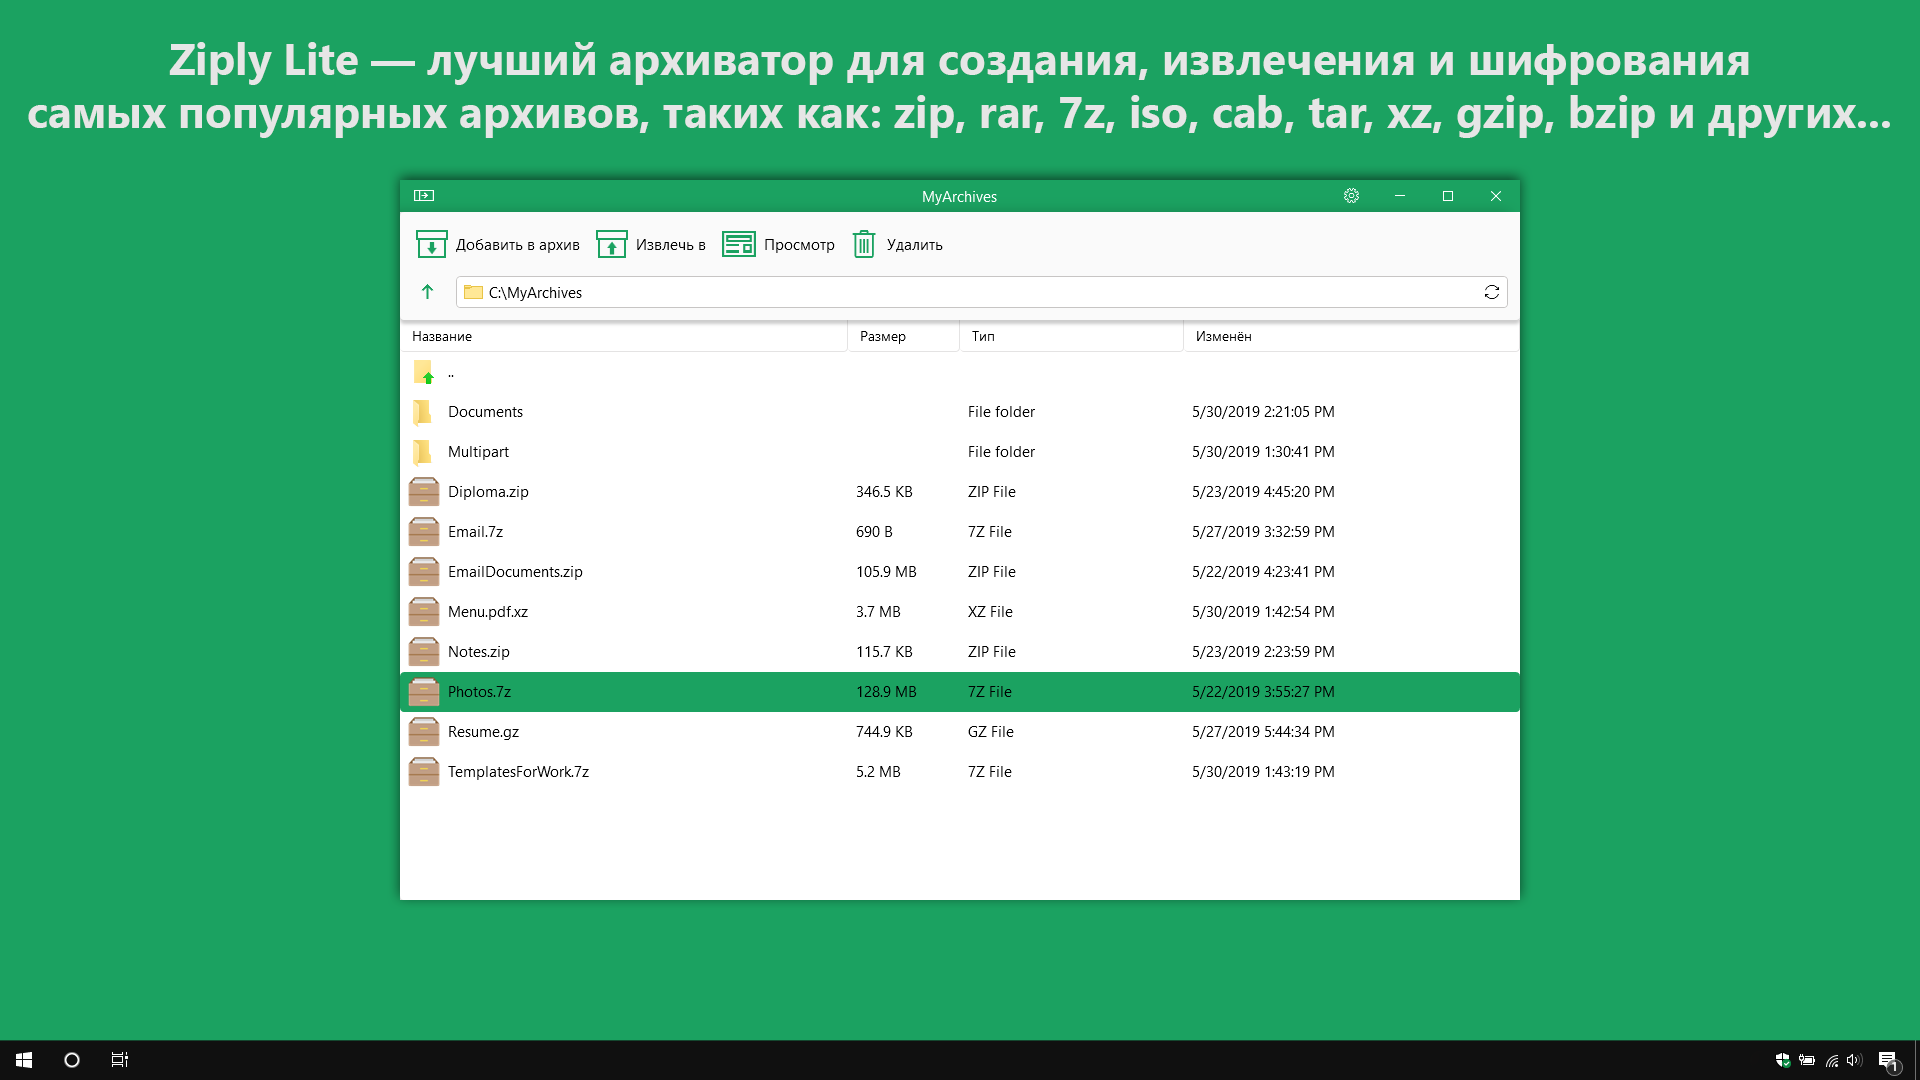Viewport: 1920px width, 1080px height.
Task: Open the Action Center notifications
Action: 1888,1061
